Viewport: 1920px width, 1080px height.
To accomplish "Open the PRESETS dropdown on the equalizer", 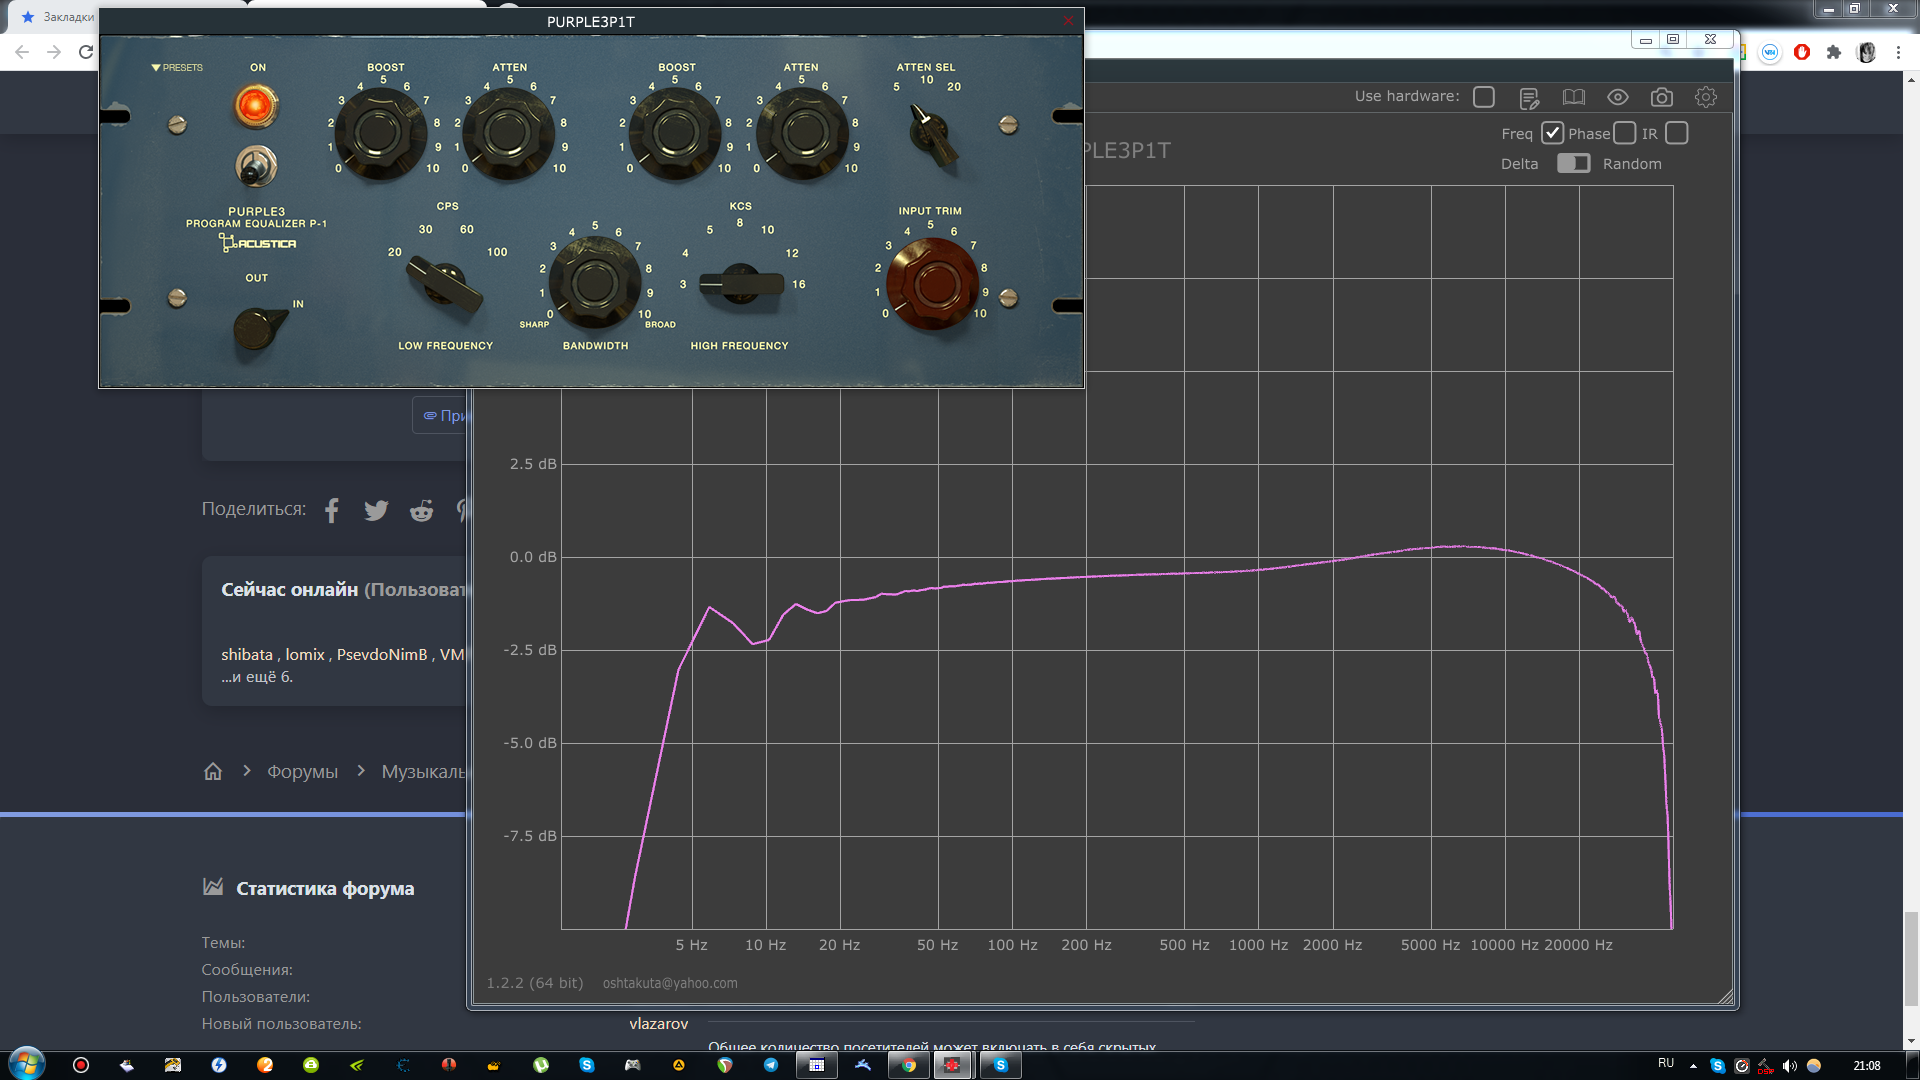I will tap(177, 67).
